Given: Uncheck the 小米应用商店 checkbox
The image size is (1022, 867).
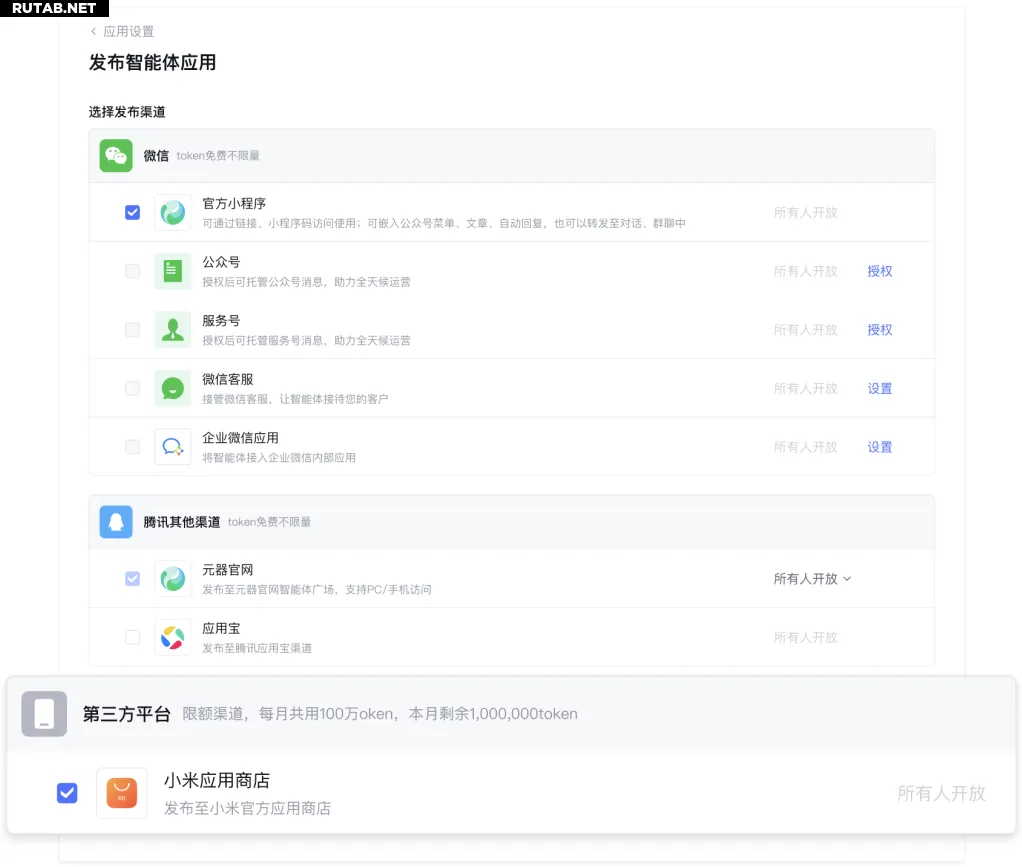Looking at the screenshot, I should point(67,793).
